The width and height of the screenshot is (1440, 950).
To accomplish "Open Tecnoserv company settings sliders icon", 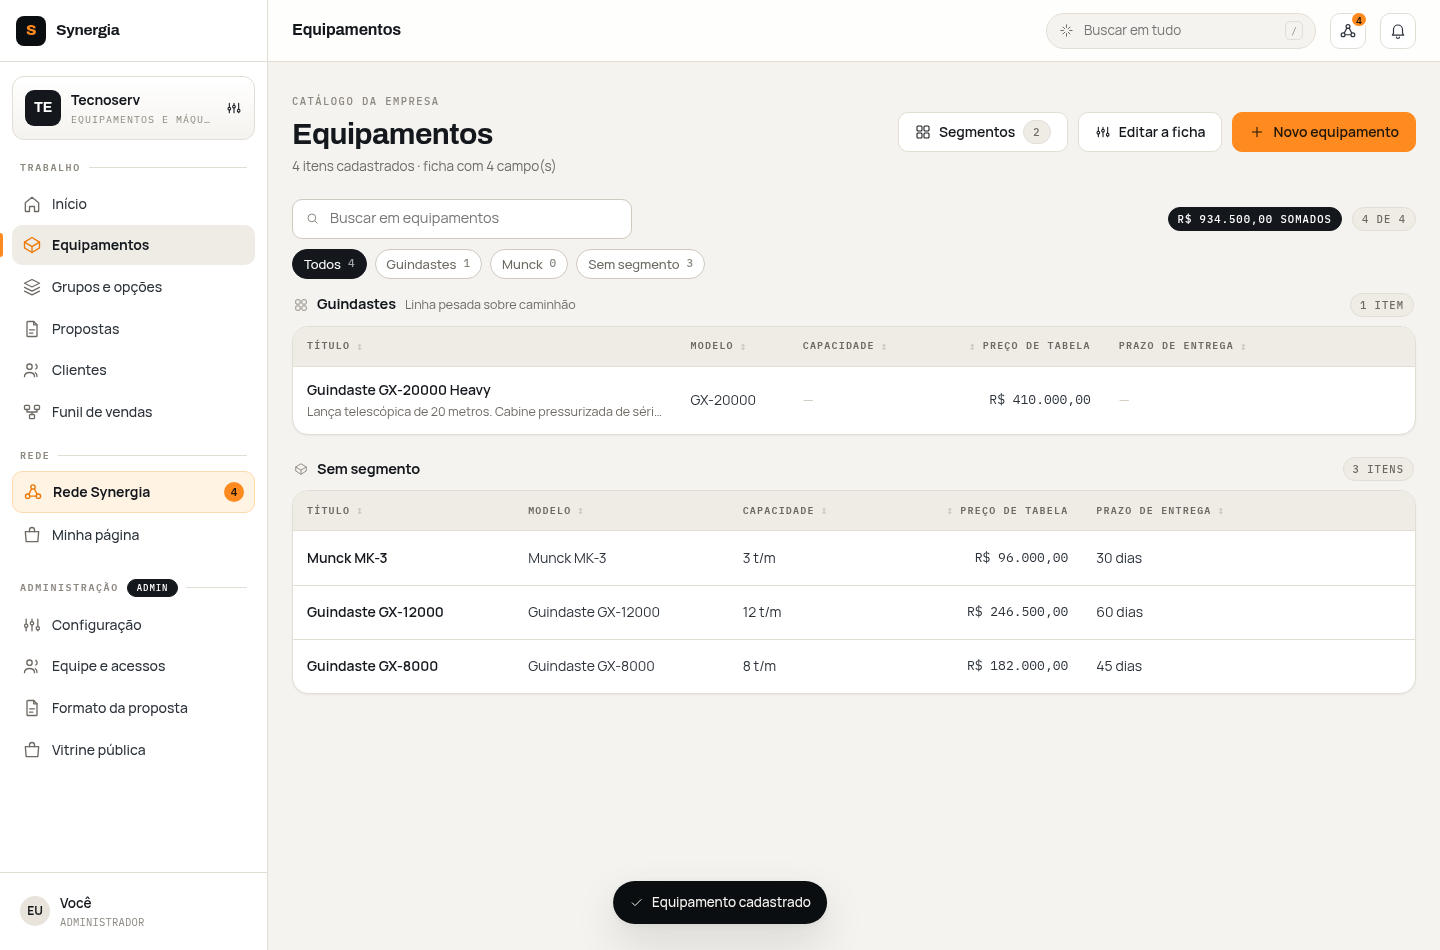I will pyautogui.click(x=234, y=108).
